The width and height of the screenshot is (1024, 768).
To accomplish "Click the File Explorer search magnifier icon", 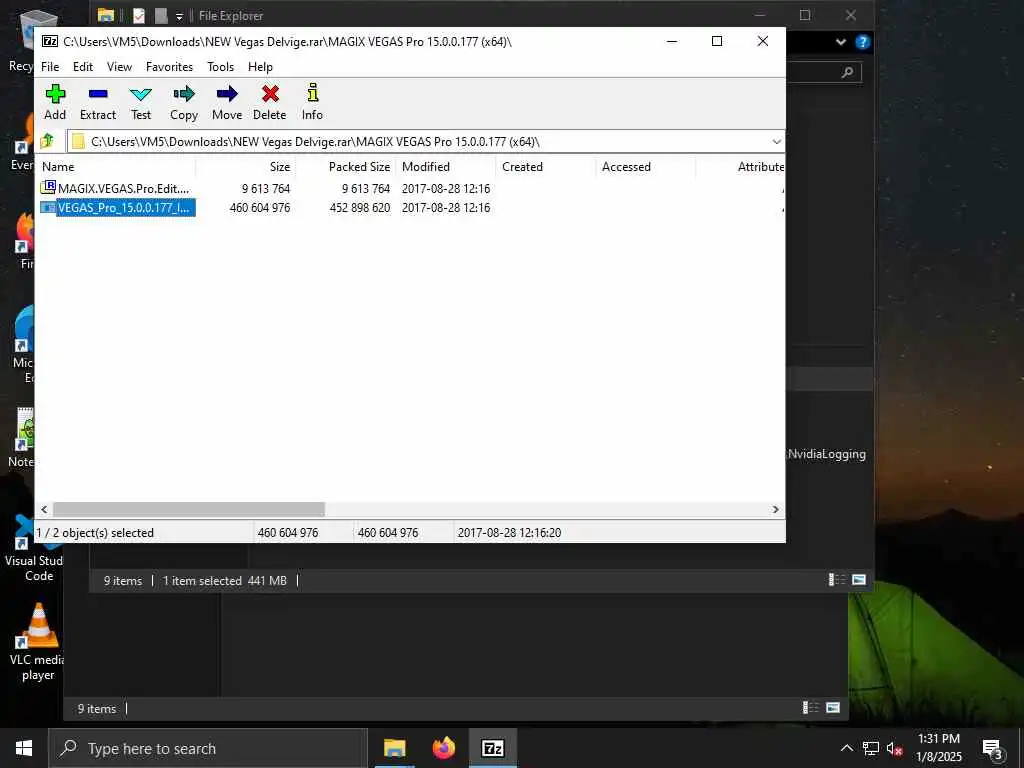I will pos(847,72).
